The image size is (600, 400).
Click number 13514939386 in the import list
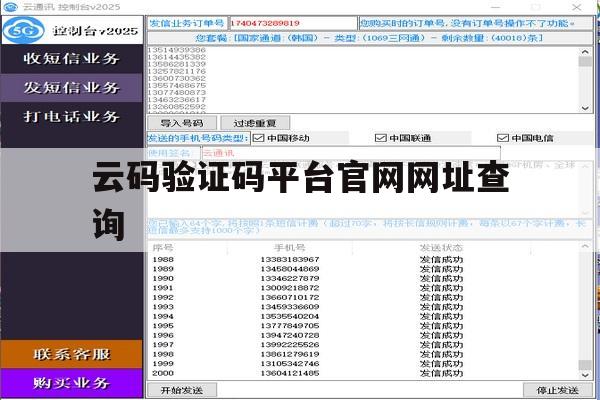[176, 50]
